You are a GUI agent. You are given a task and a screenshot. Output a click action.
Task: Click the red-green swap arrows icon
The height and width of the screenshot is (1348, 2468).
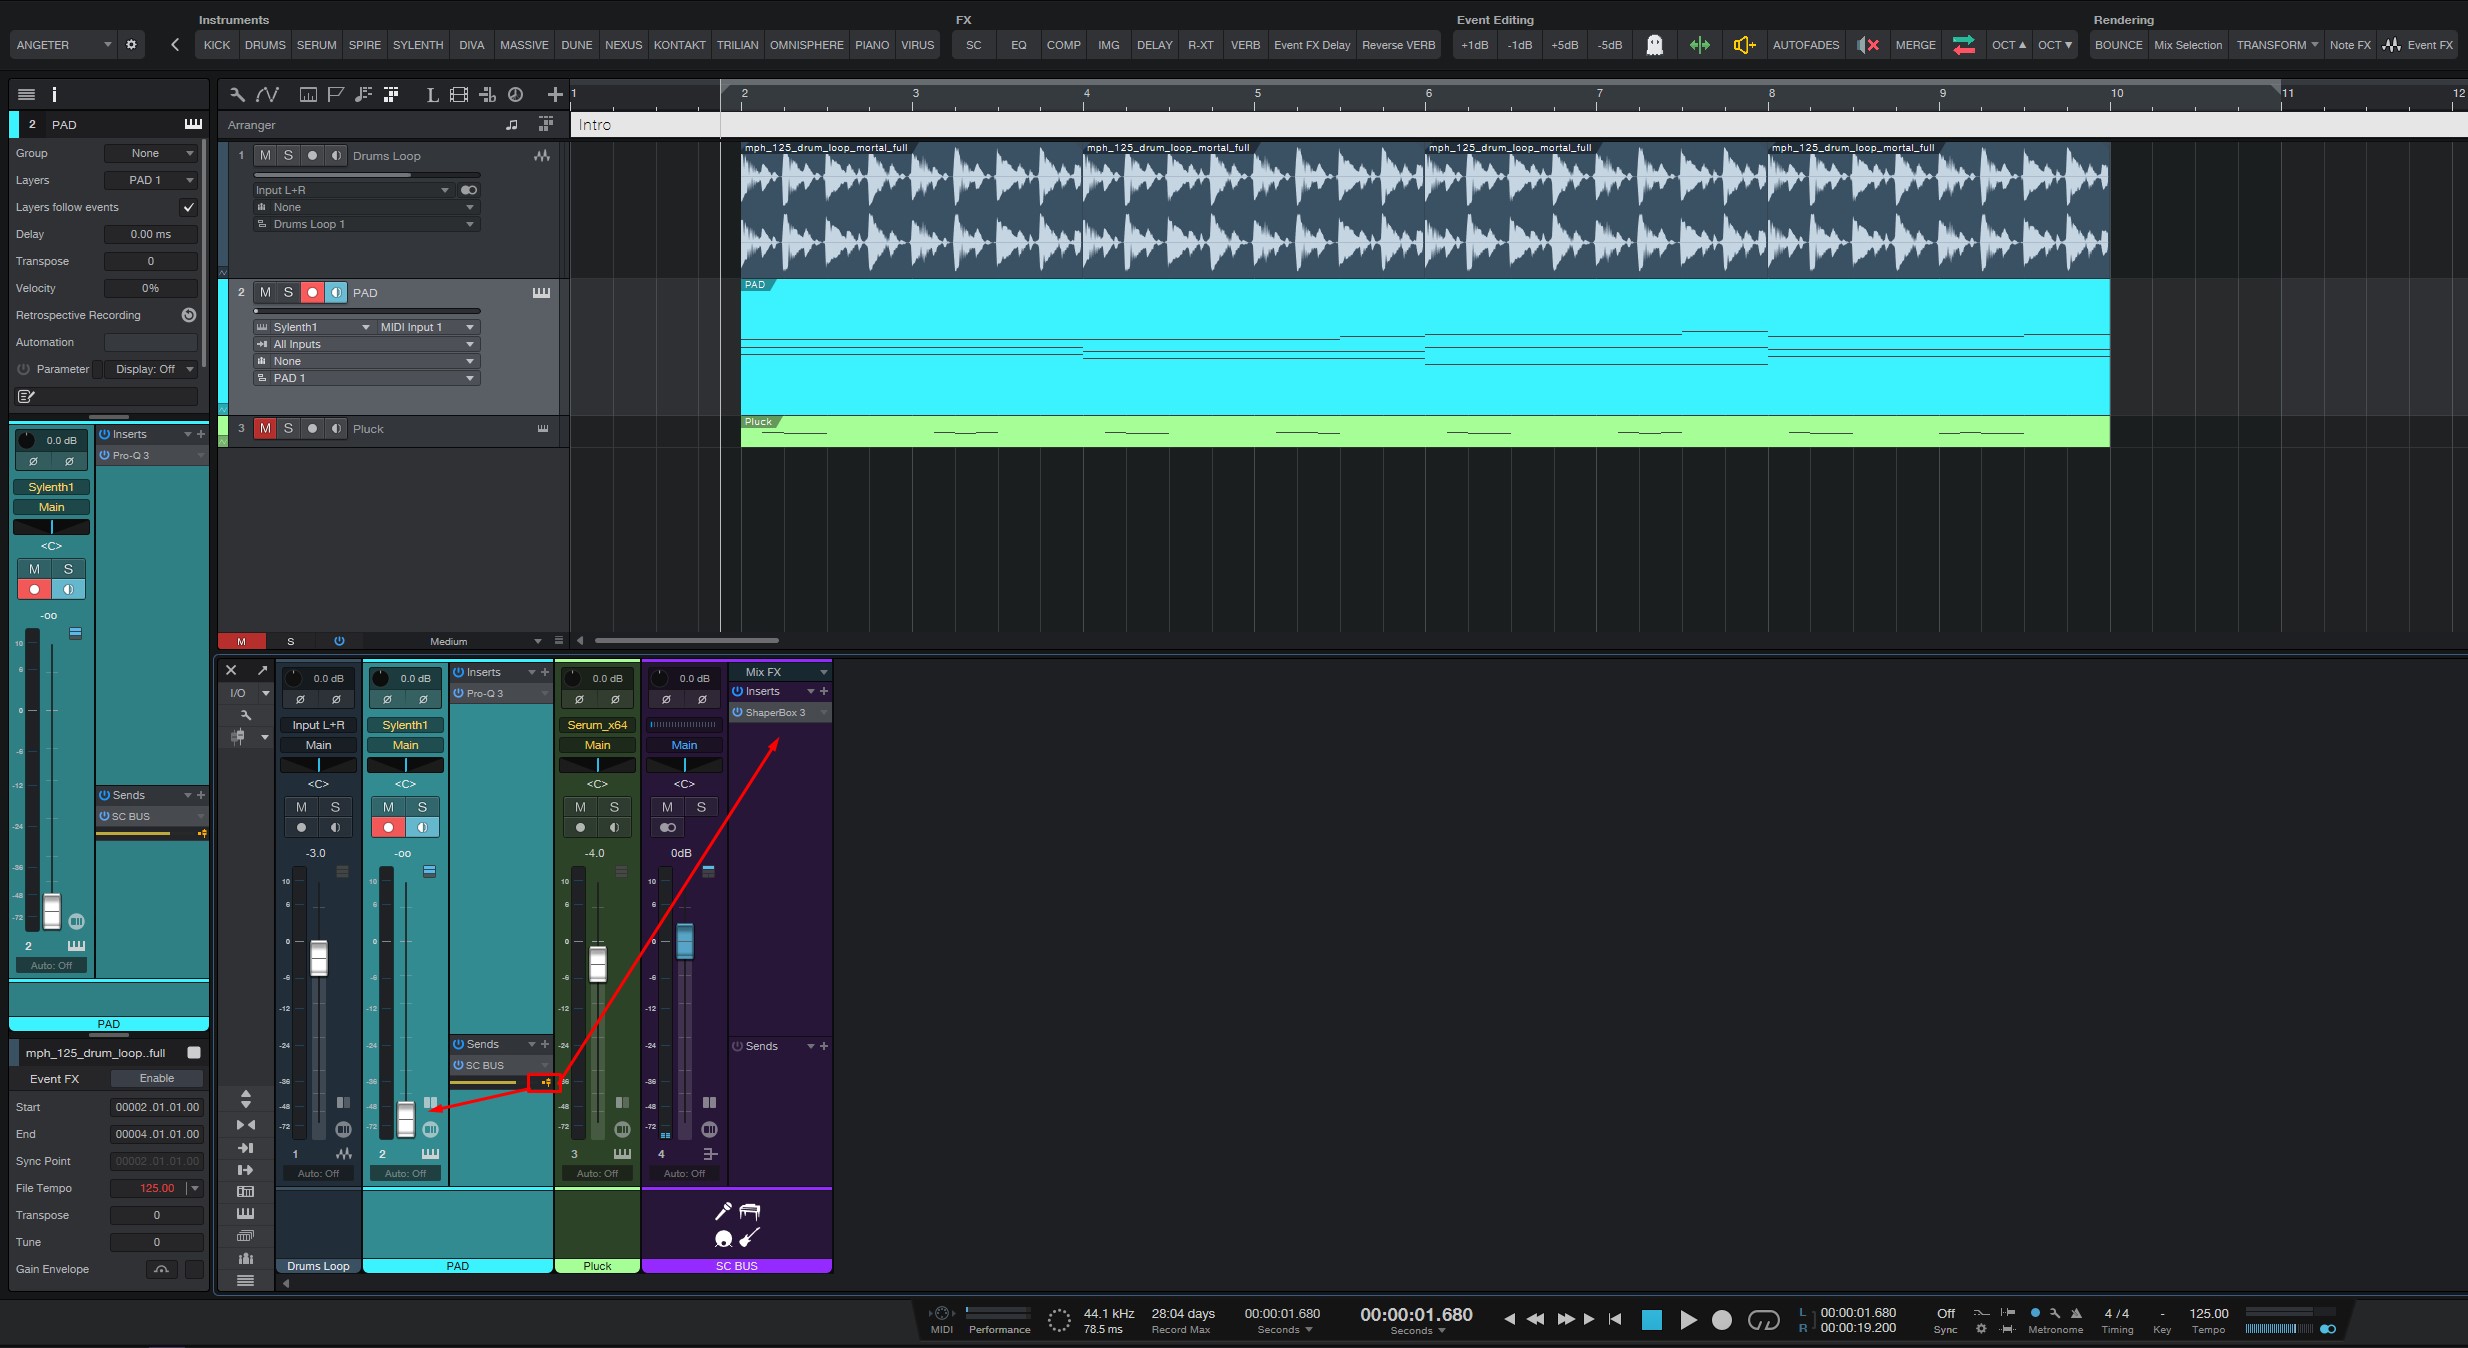1963,45
